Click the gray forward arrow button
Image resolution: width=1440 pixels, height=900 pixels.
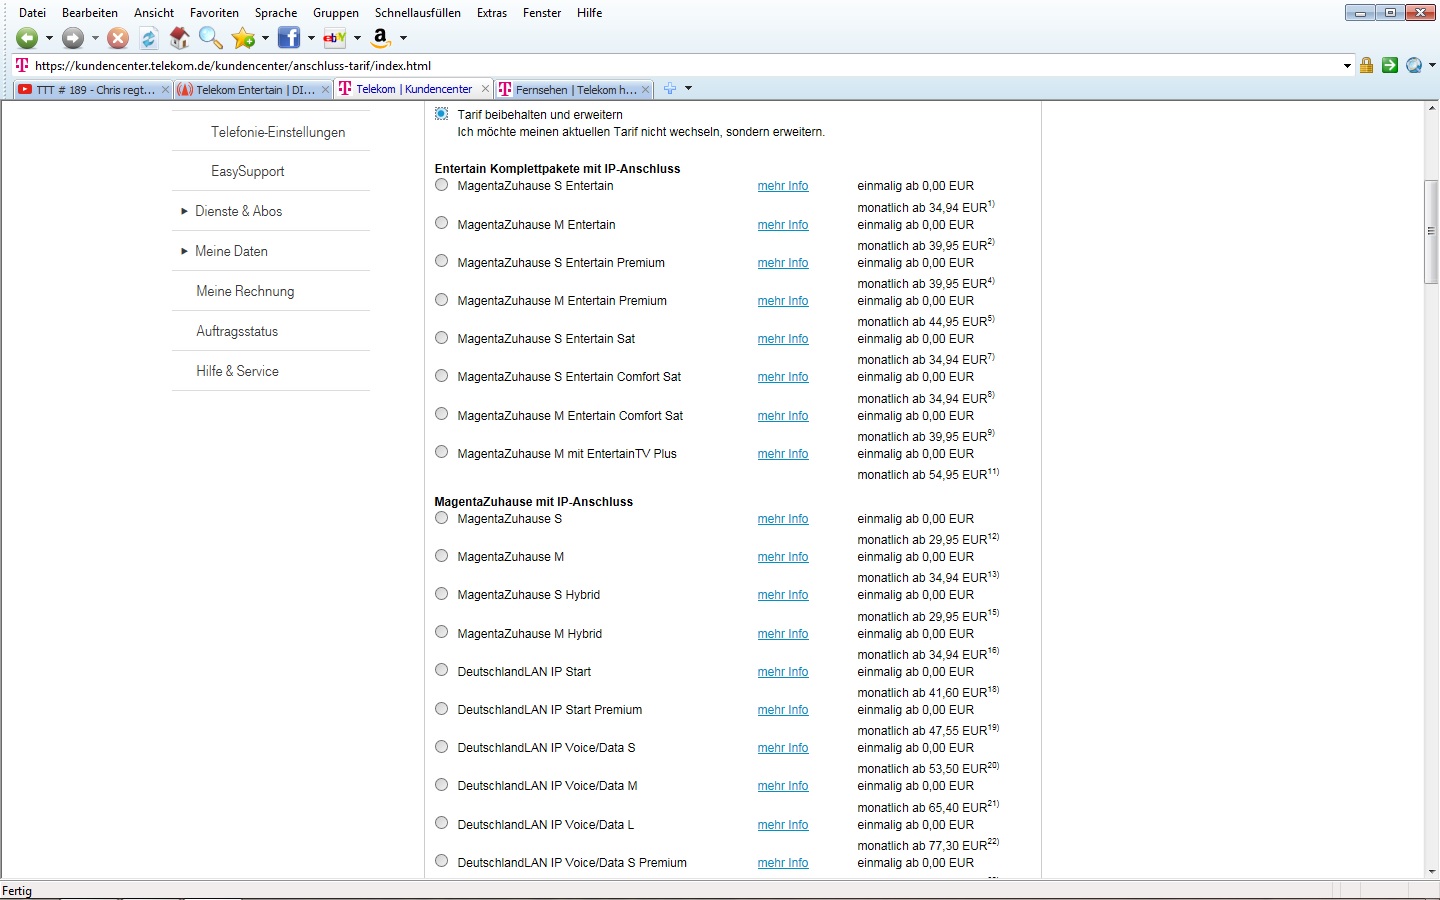coord(73,38)
